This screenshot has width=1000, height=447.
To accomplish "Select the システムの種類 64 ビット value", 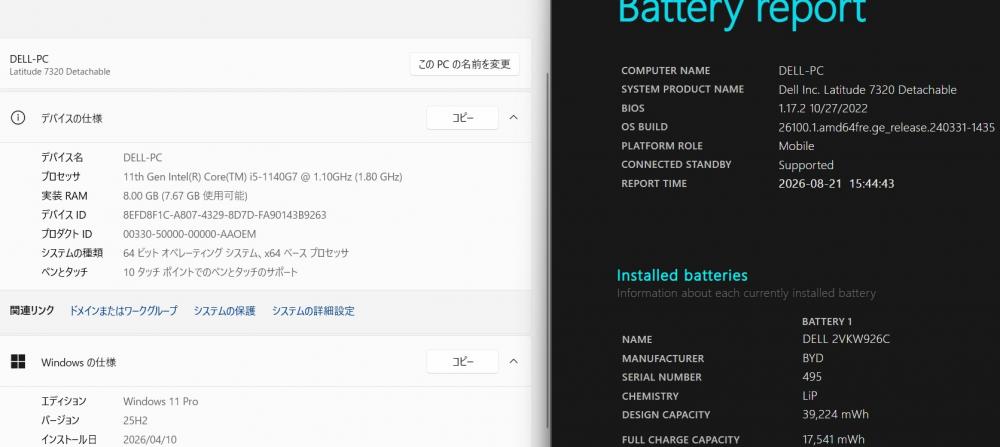I will pyautogui.click(x=236, y=253).
